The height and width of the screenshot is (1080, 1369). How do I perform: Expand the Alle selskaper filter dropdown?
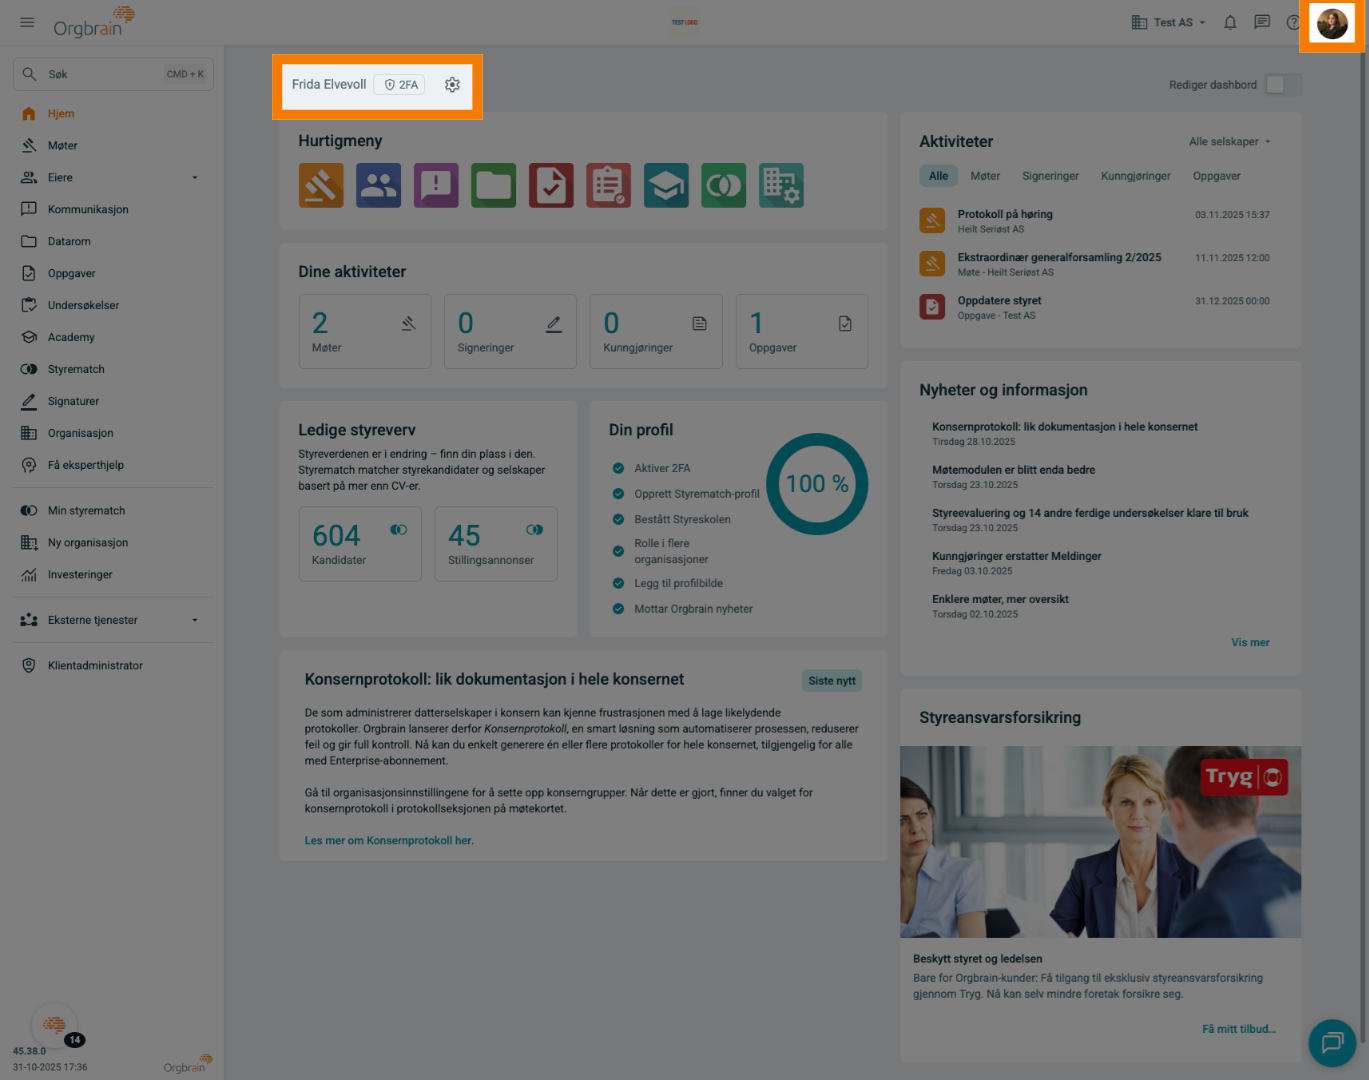pos(1229,142)
